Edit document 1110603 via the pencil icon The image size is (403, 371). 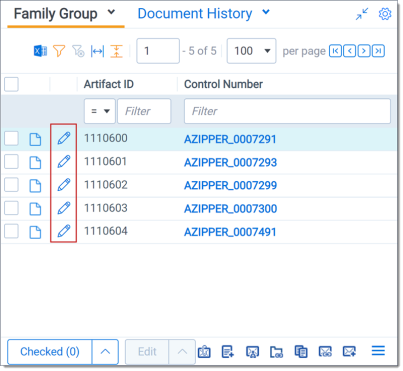(64, 208)
